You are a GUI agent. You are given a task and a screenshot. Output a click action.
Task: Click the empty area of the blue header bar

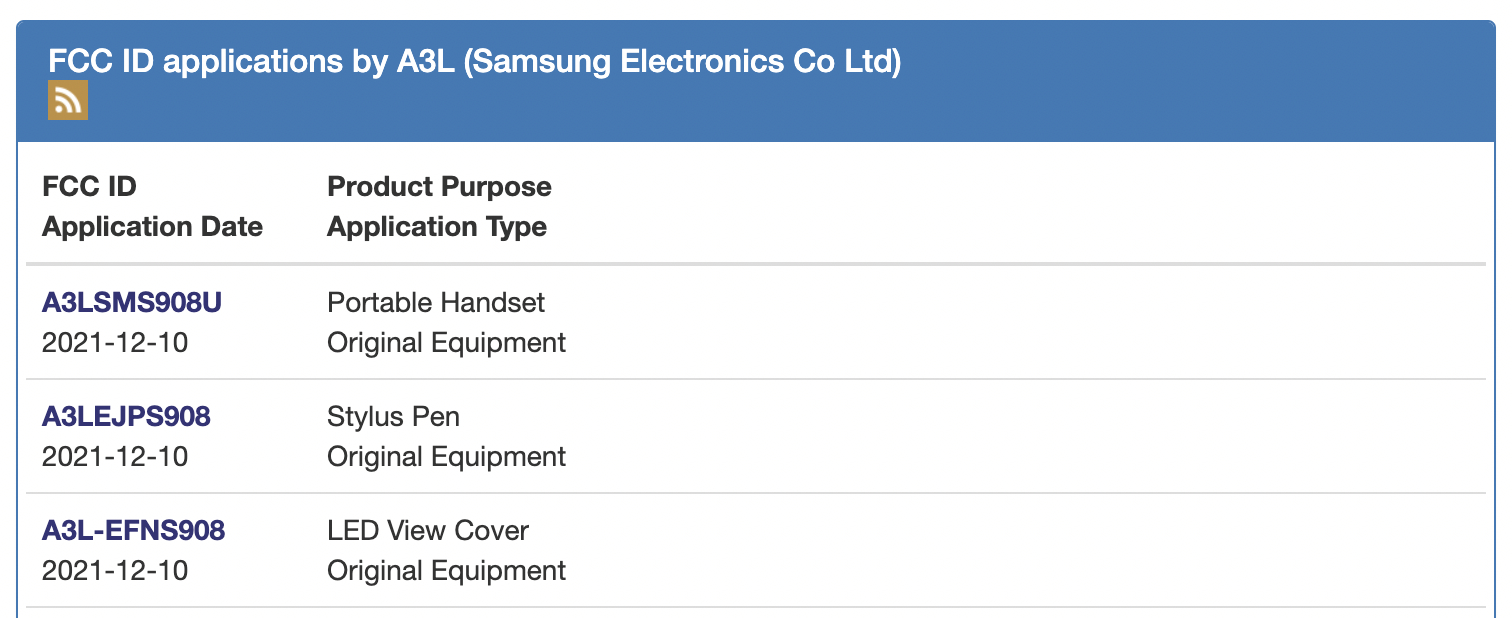(x=1200, y=82)
